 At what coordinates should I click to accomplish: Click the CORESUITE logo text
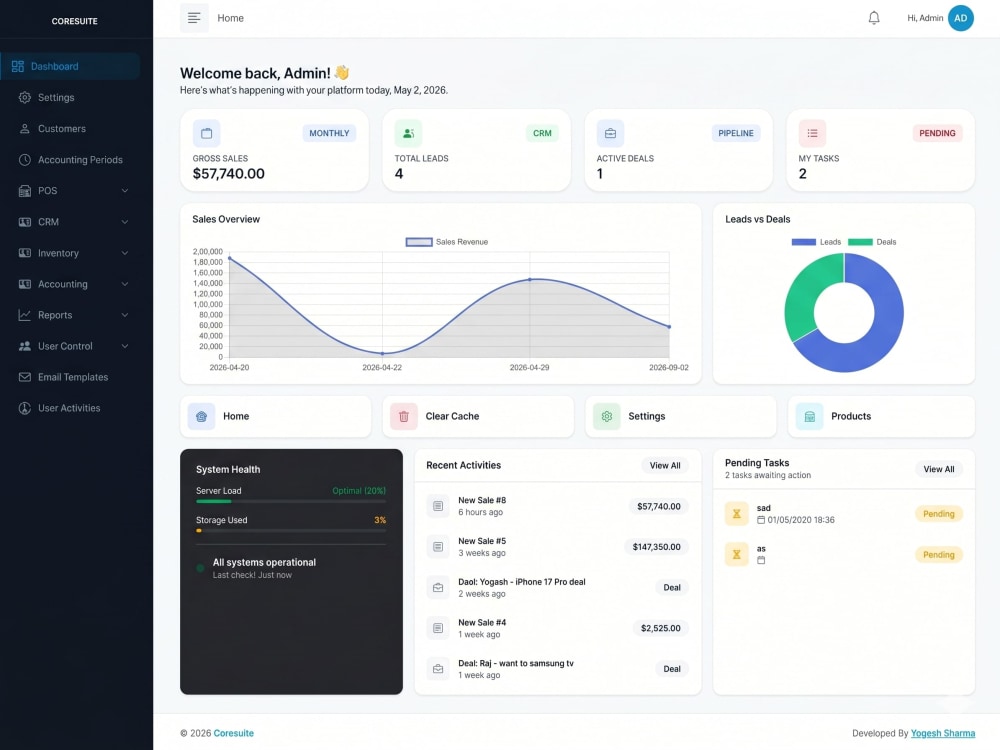75,21
